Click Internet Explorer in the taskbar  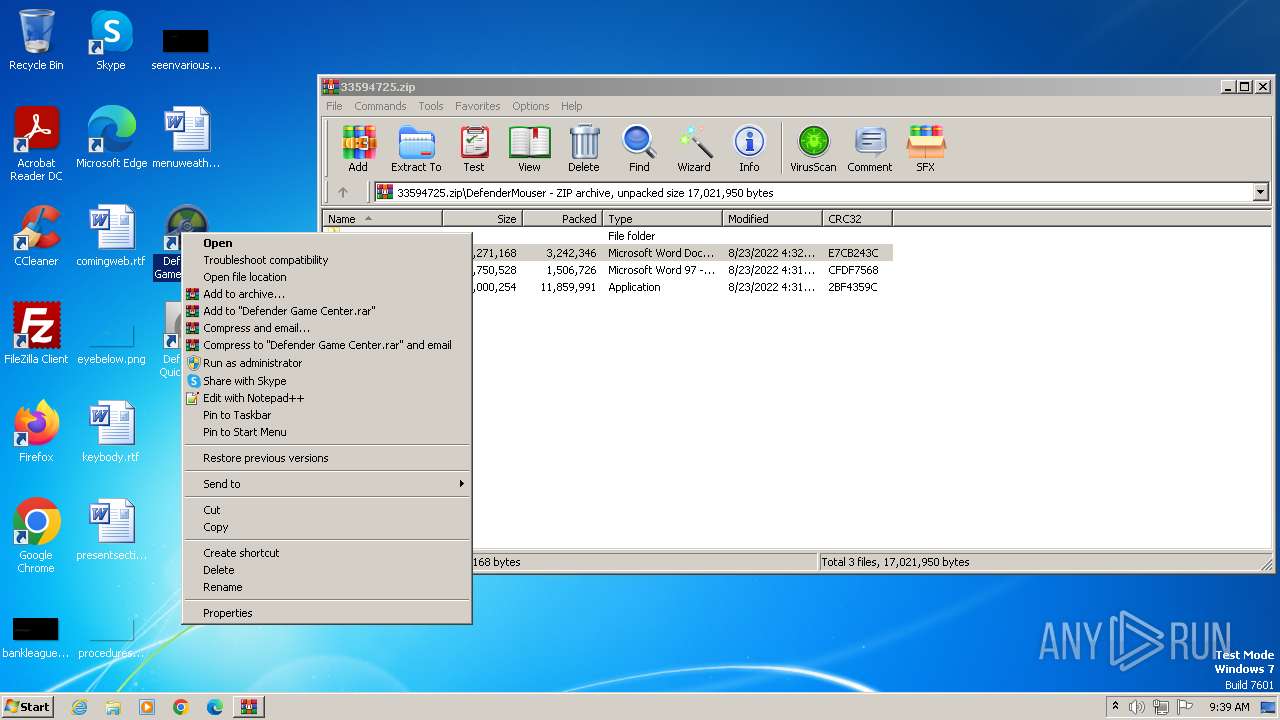point(79,707)
